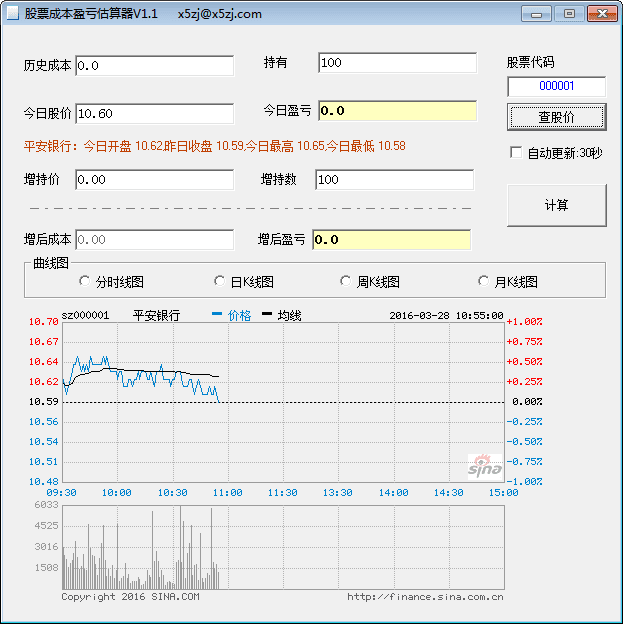Select the 日K线图 radio button
Viewport: 623px width, 624px height.
click(220, 282)
